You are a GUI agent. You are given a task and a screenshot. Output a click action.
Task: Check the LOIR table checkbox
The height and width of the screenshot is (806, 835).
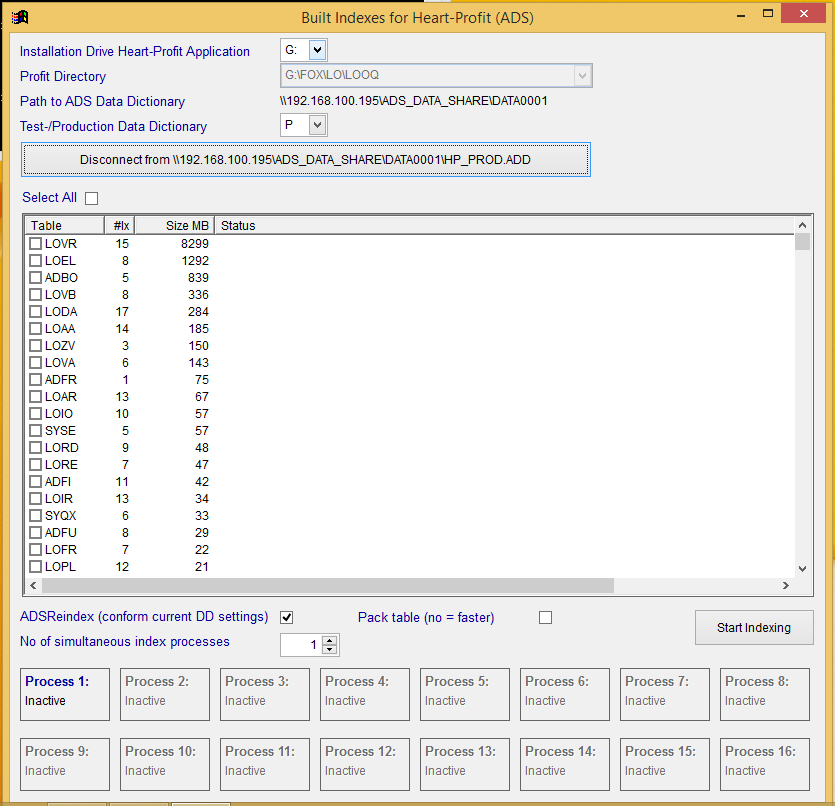click(x=36, y=499)
